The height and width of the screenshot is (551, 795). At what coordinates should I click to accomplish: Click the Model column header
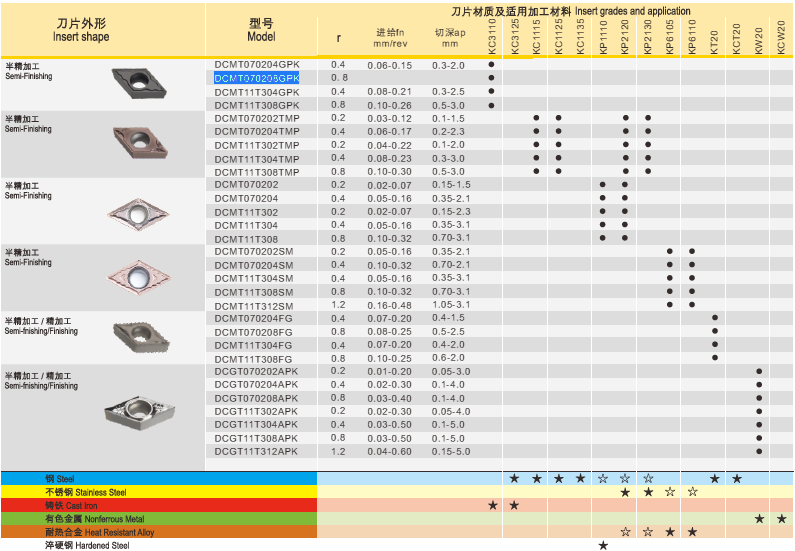click(261, 30)
